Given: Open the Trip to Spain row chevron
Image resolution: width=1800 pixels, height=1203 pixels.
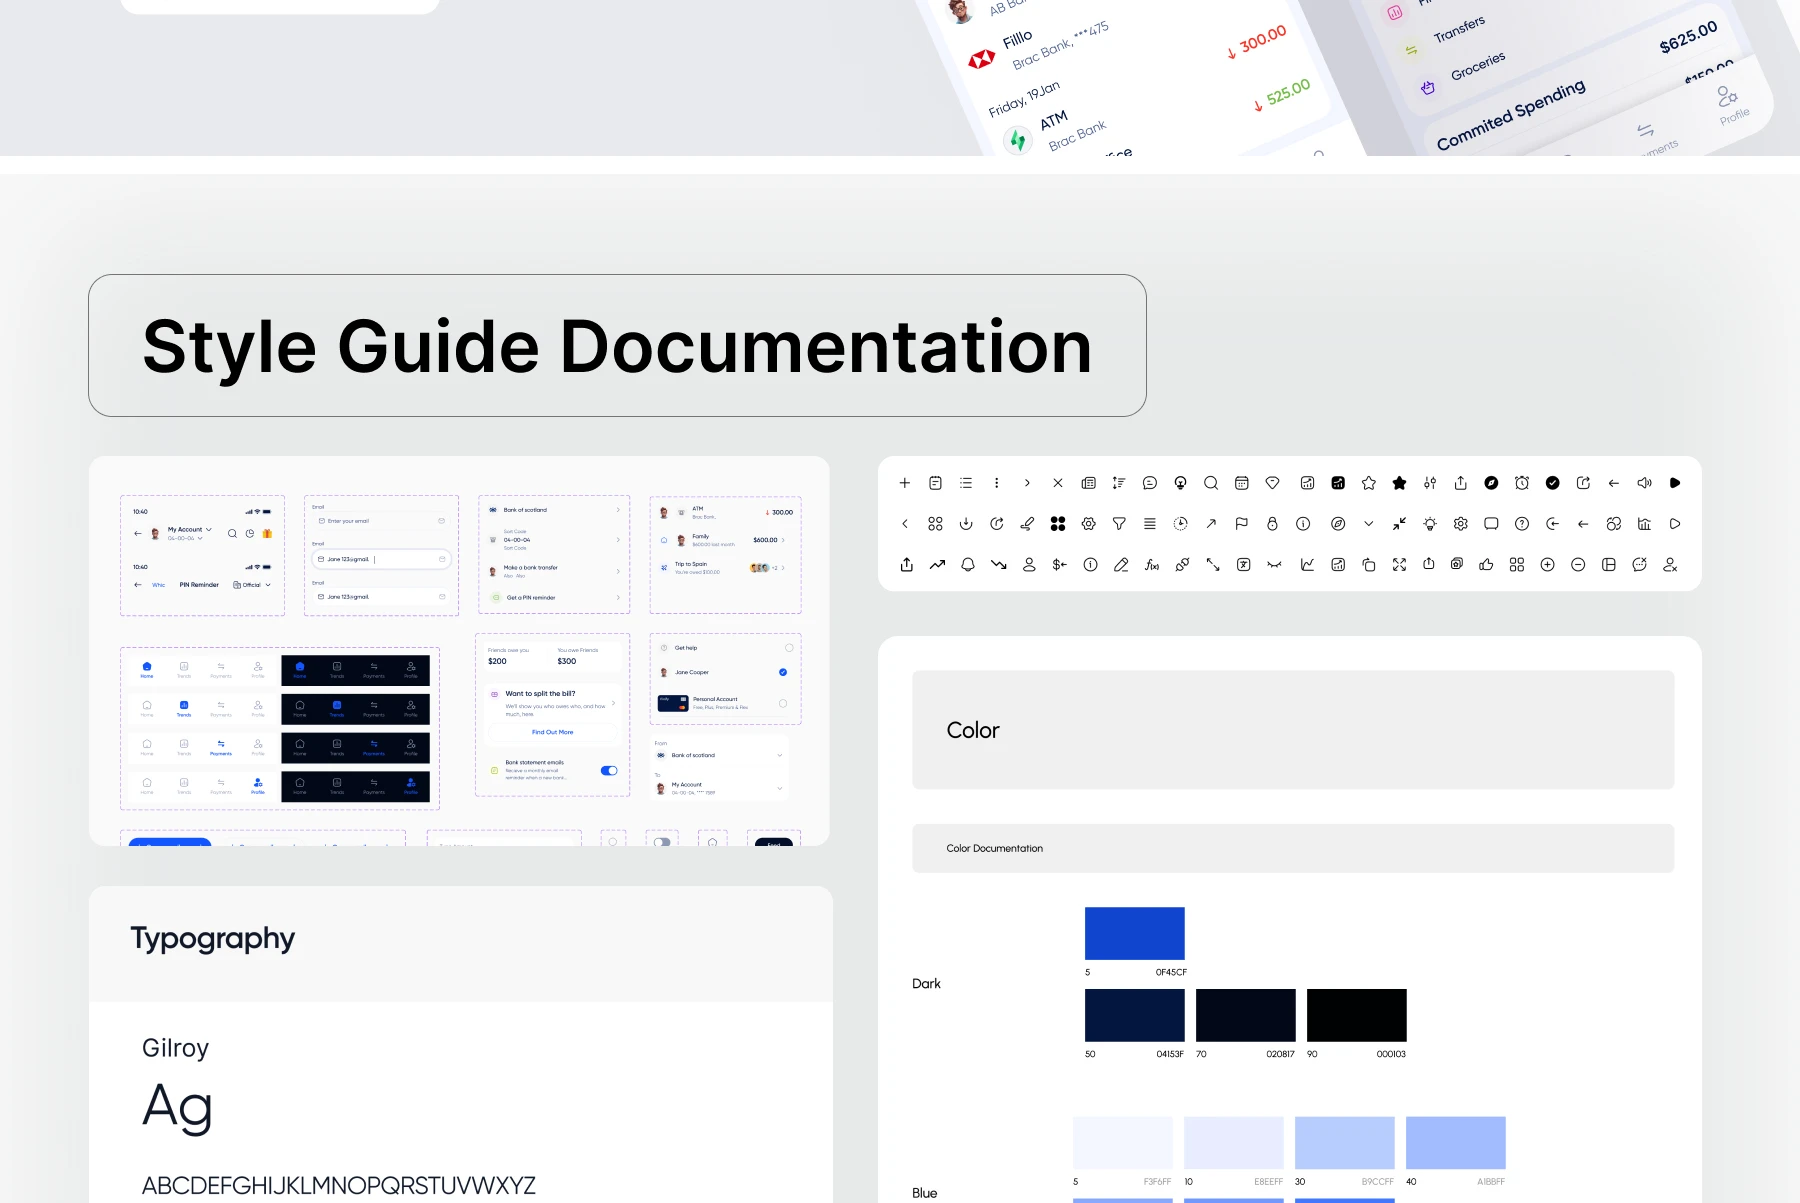Looking at the screenshot, I should coord(783,568).
